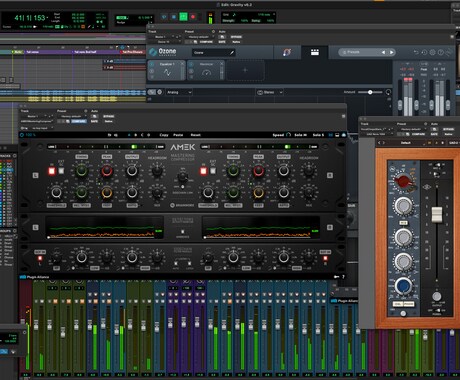This screenshot has width=460, height=380.
Task: Click the iZotope Ozone logo
Action: 163,52
